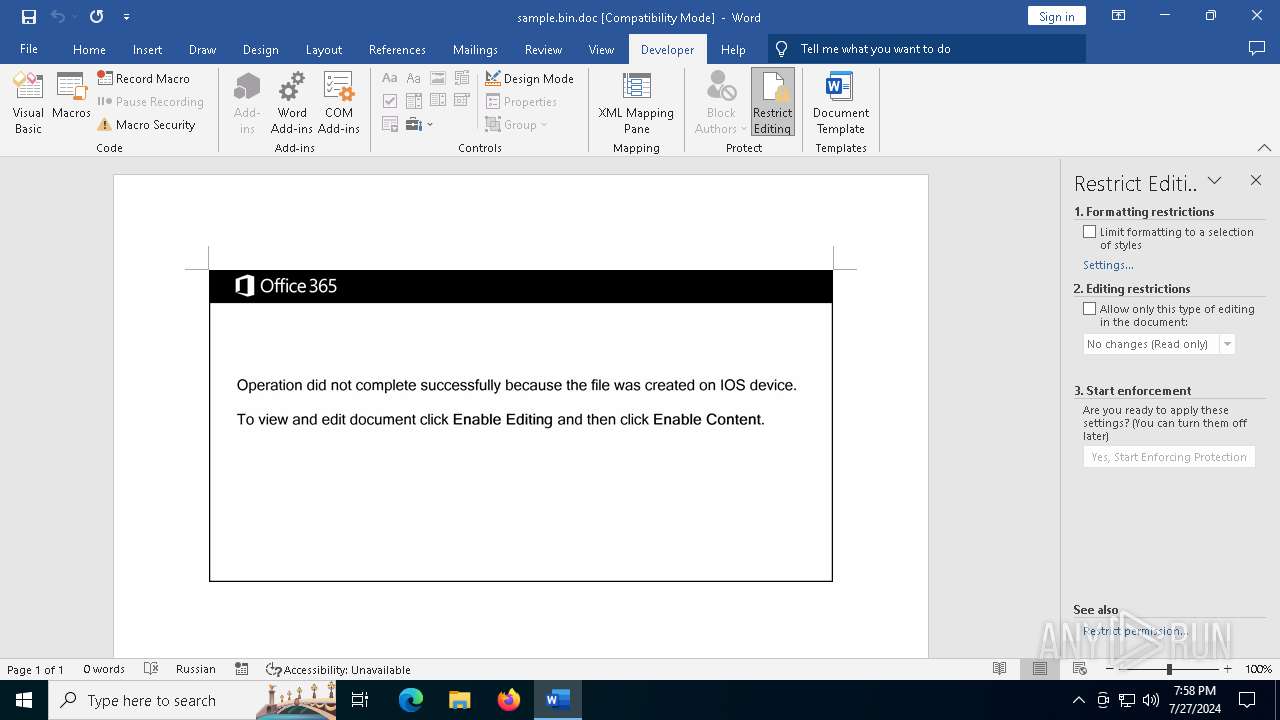Open the Comments pane icon
This screenshot has height=720, width=1280.
pyautogui.click(x=1257, y=48)
